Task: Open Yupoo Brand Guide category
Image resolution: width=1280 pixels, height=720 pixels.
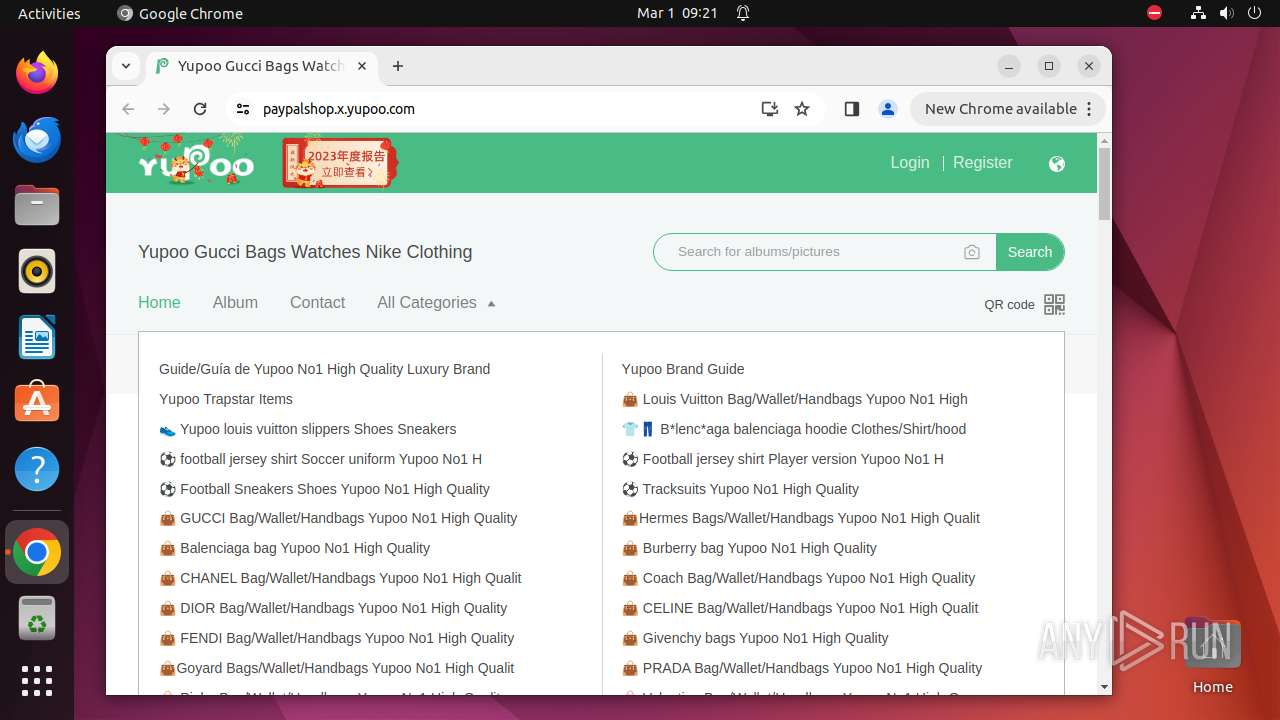Action: 683,369
